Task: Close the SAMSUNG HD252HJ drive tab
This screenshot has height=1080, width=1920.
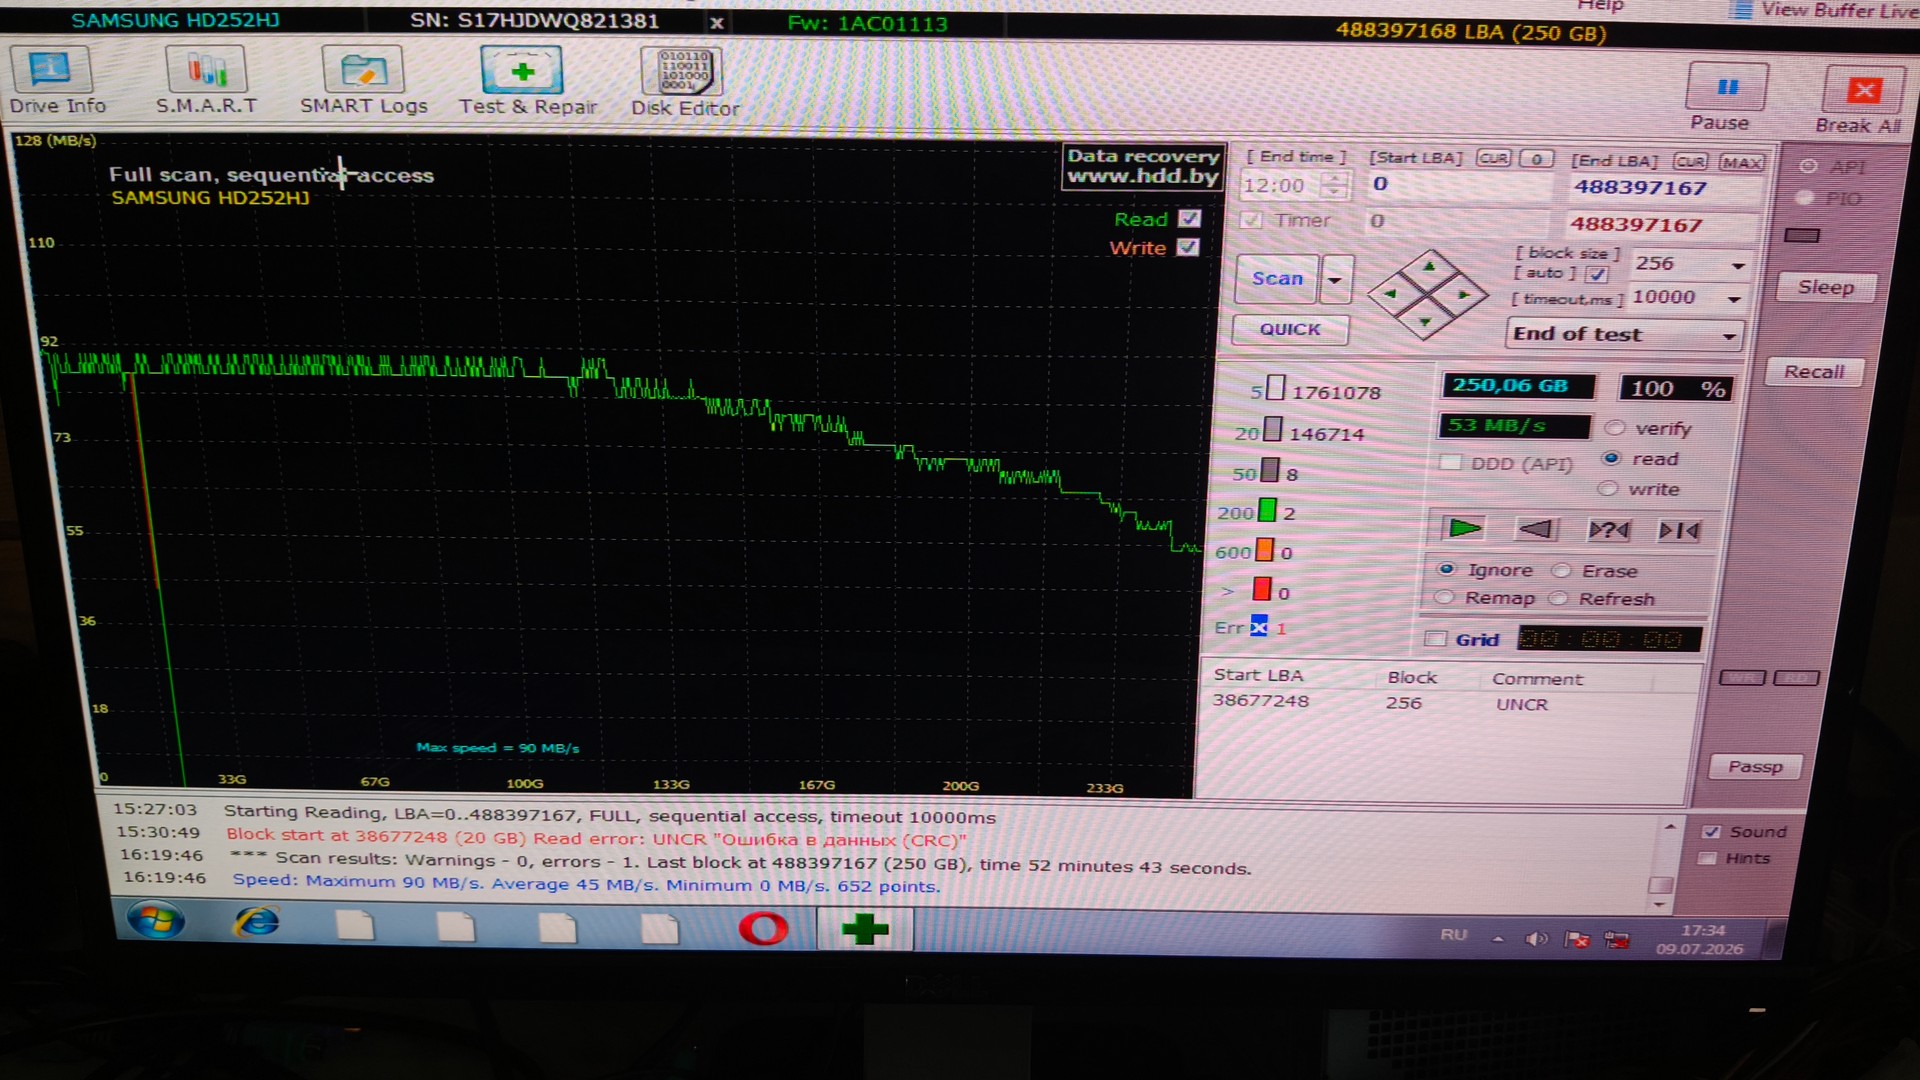Action: (x=716, y=22)
